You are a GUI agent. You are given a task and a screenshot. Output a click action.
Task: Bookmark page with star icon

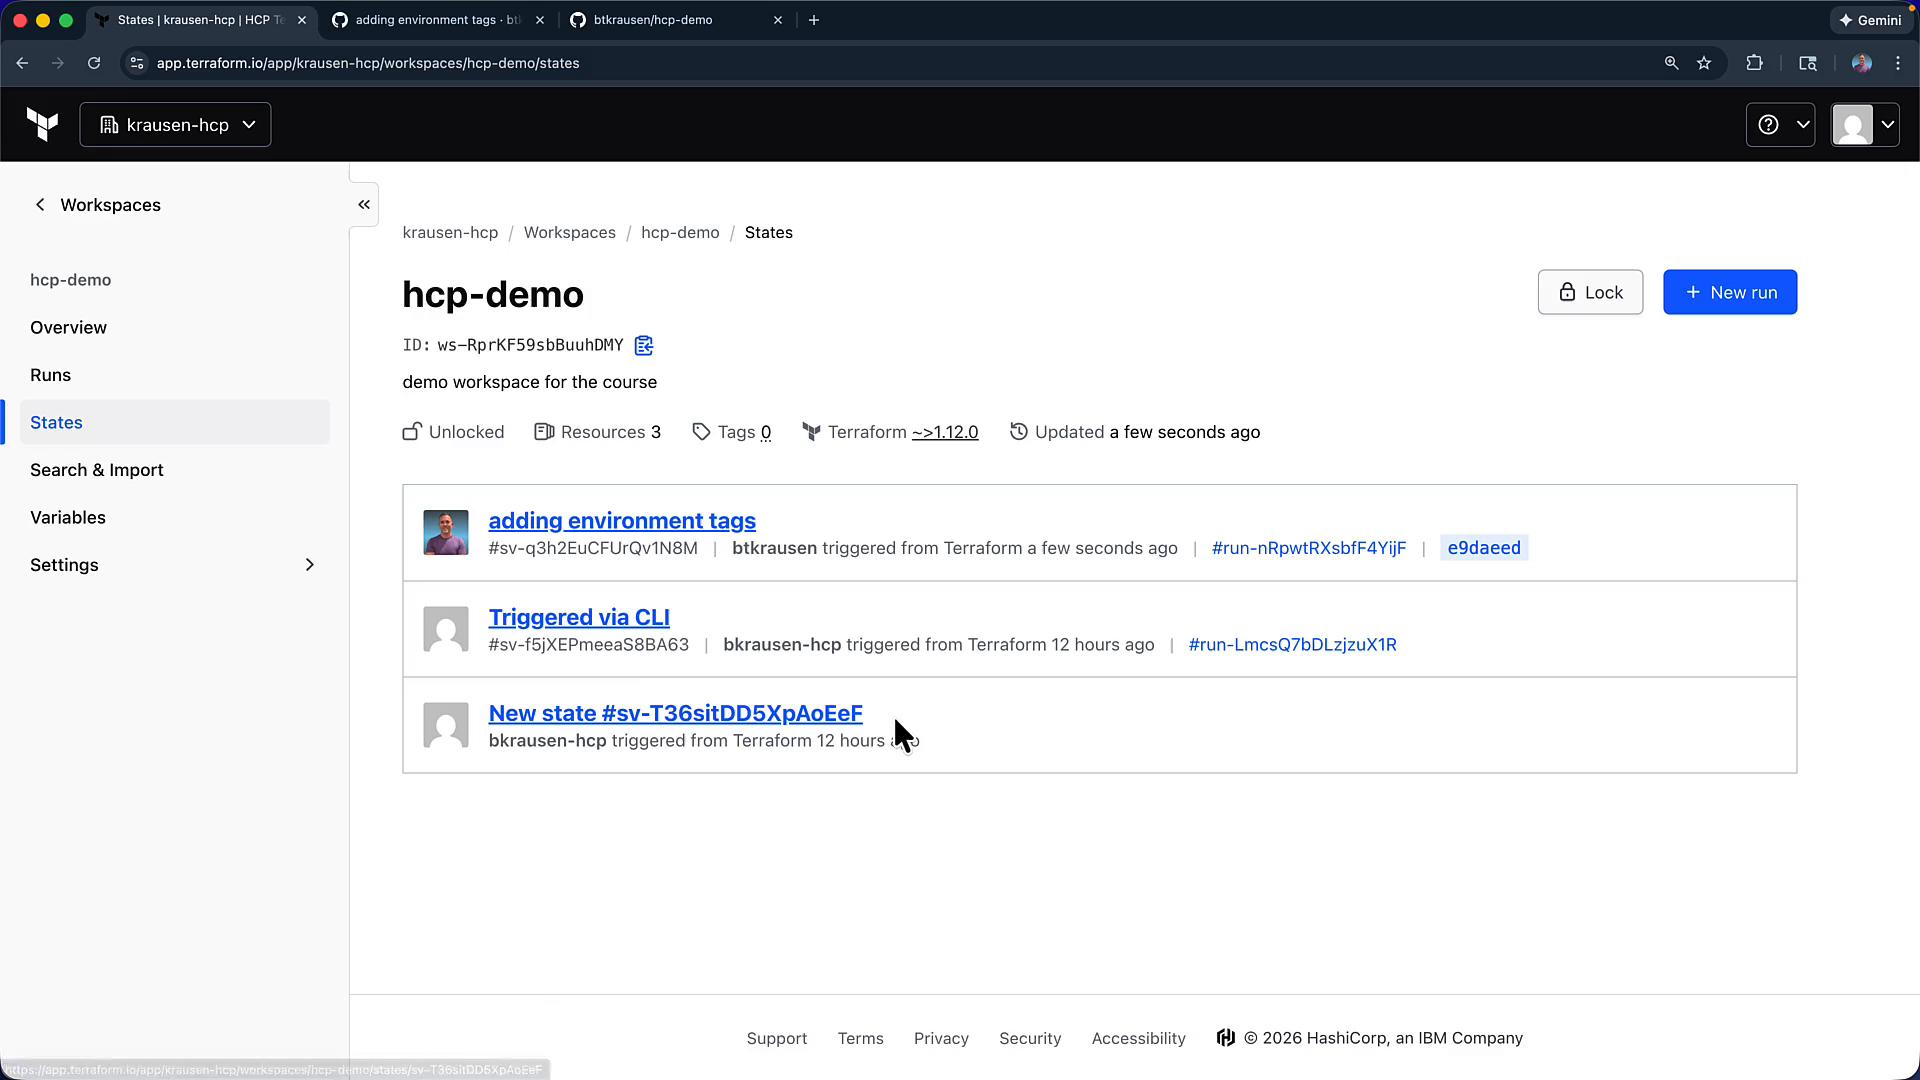(x=1704, y=63)
